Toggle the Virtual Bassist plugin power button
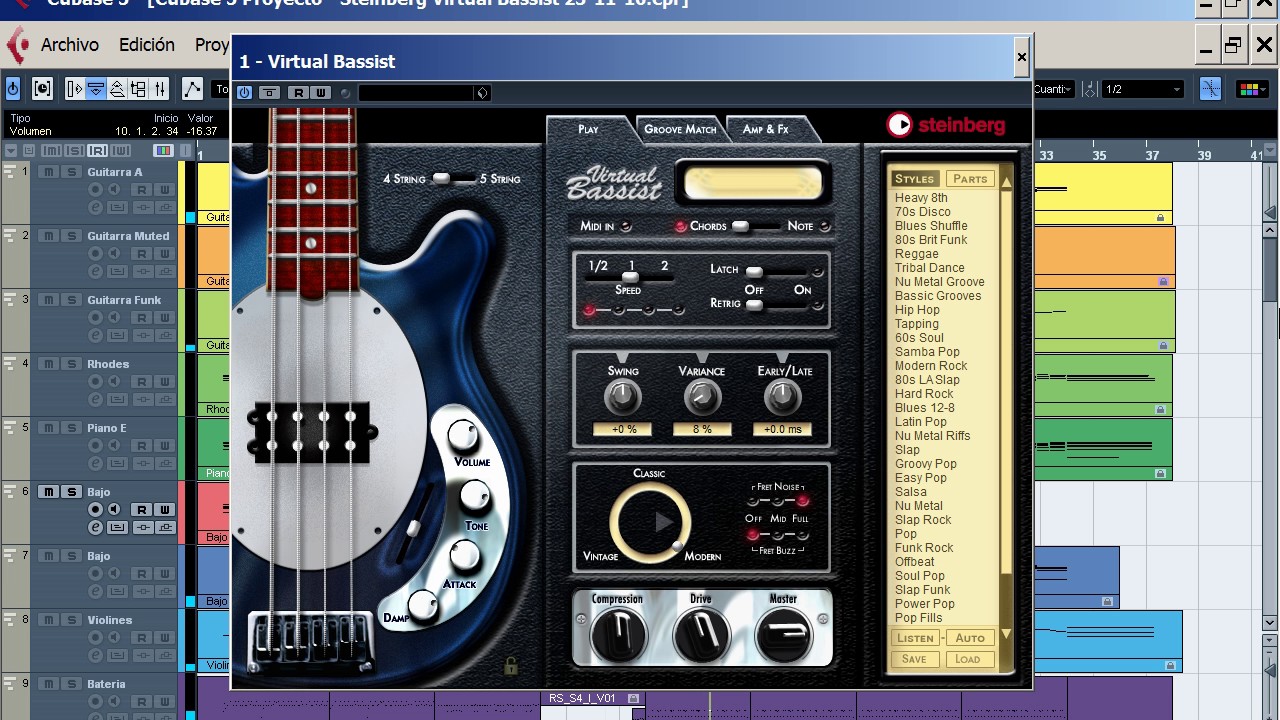 [x=245, y=93]
